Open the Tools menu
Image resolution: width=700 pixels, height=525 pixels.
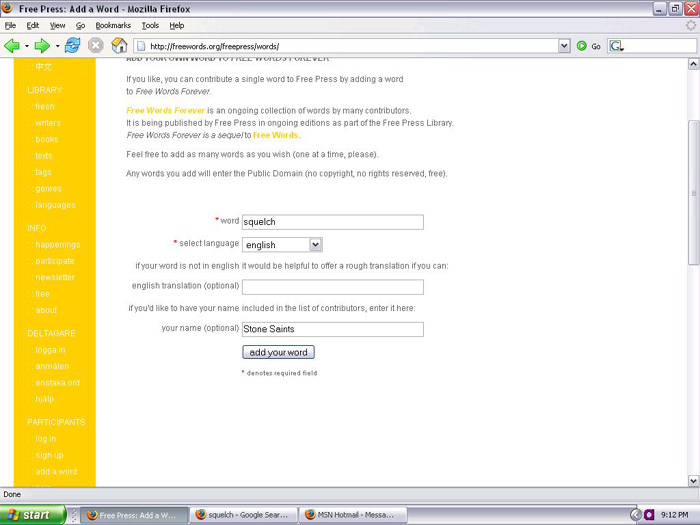[150, 25]
